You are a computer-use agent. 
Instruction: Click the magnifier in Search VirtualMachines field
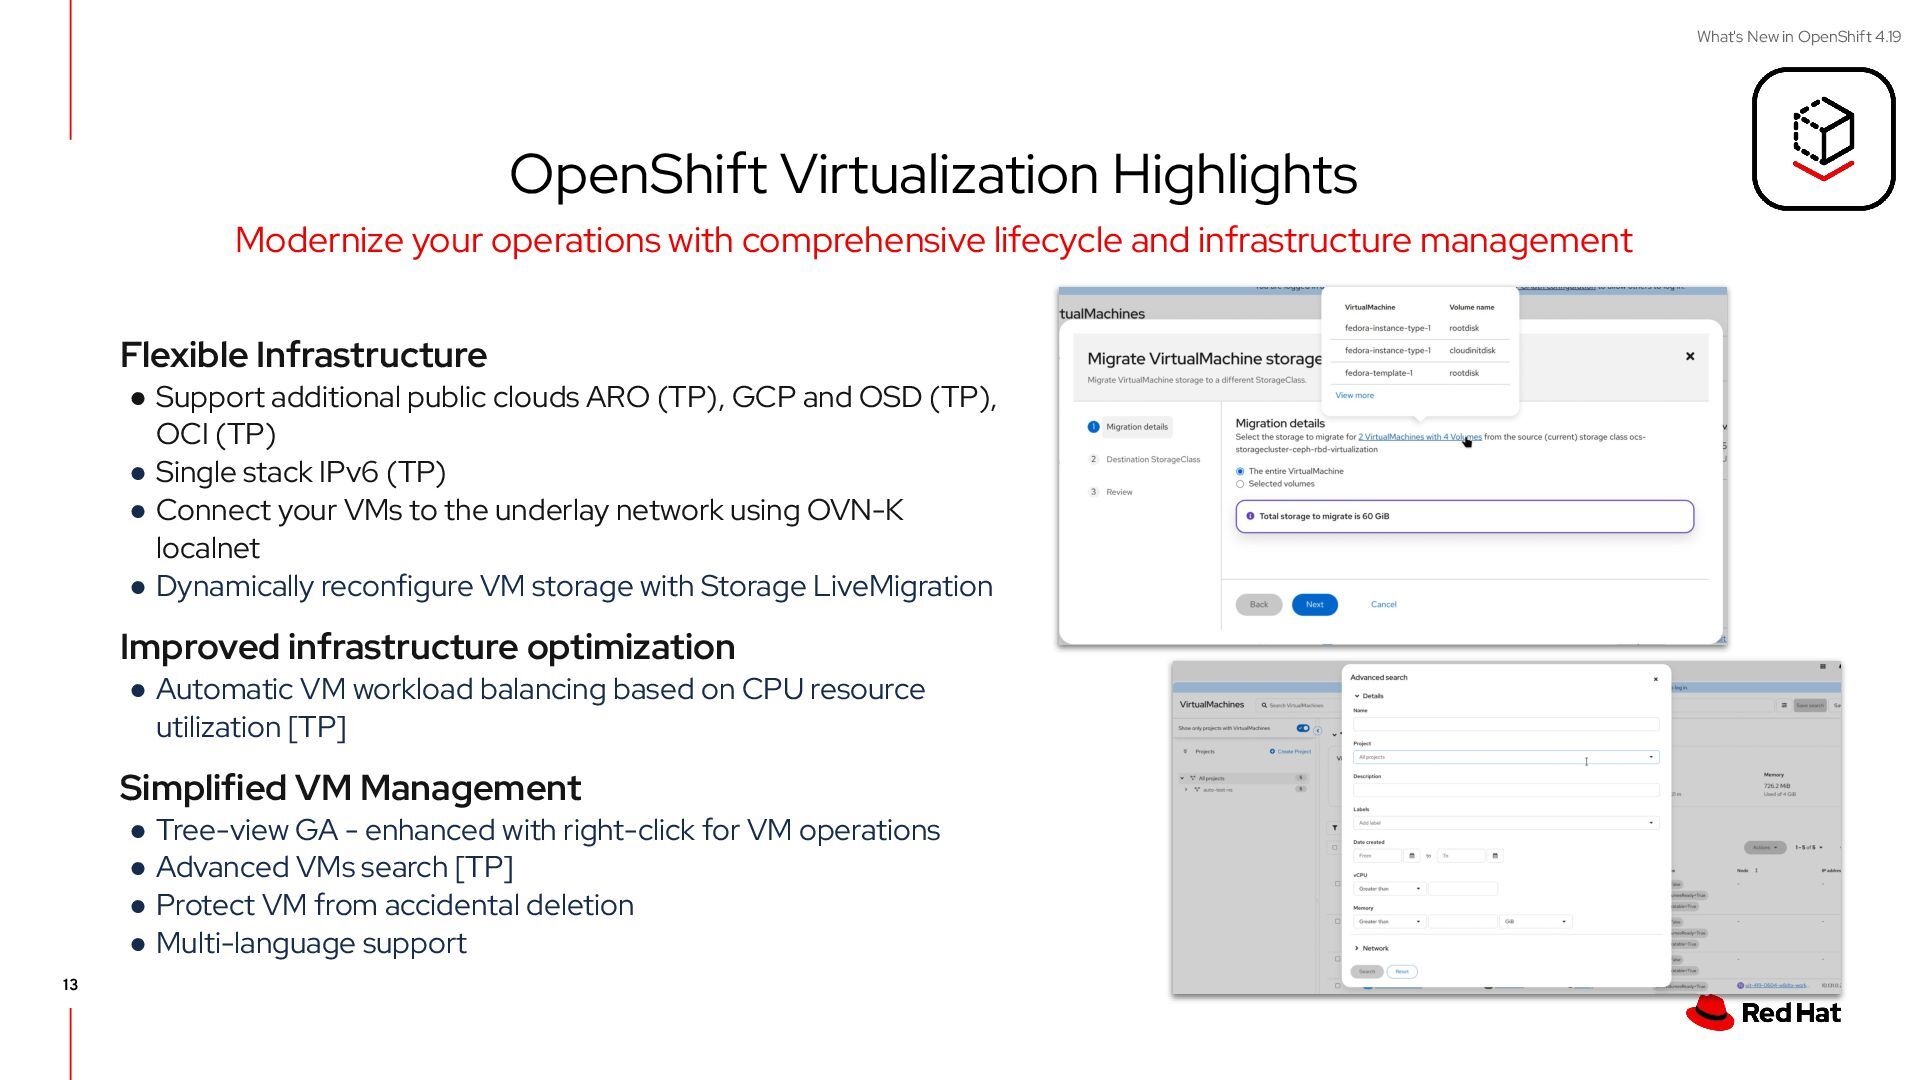tap(1265, 705)
